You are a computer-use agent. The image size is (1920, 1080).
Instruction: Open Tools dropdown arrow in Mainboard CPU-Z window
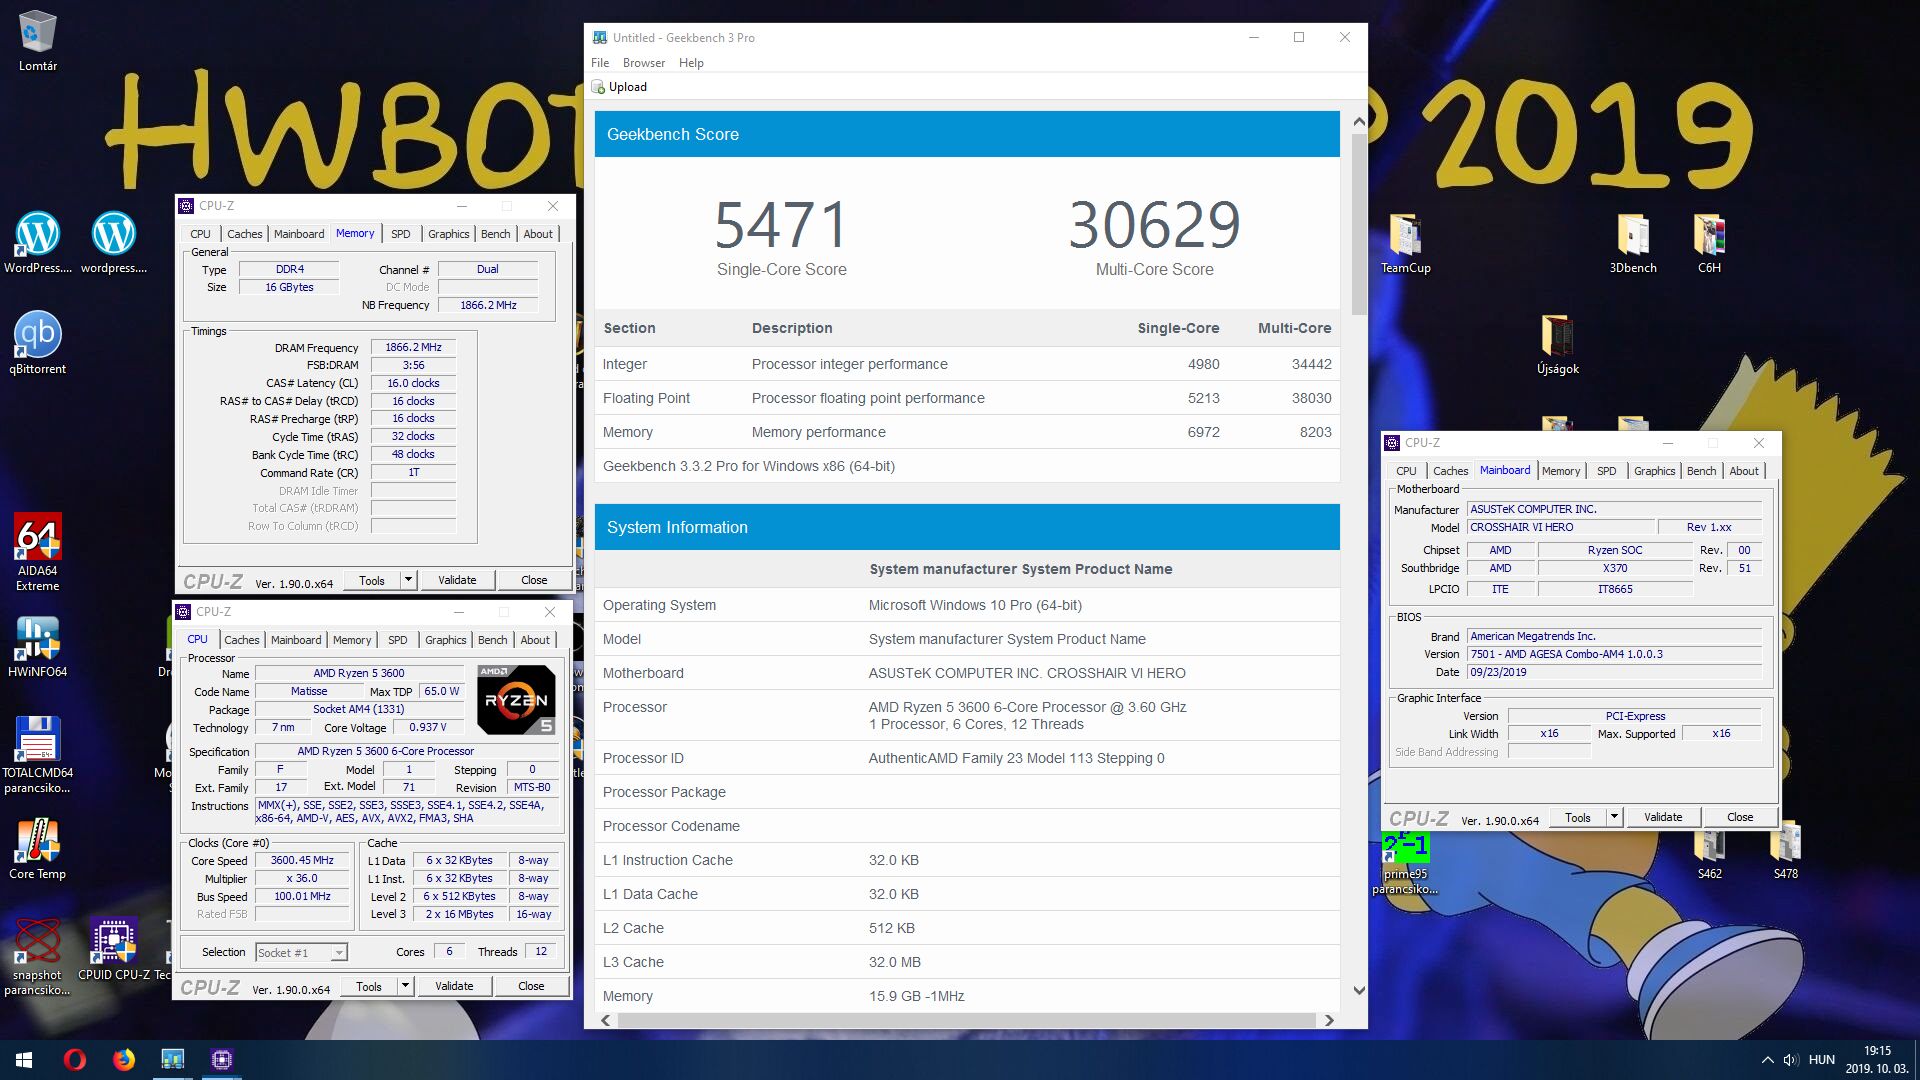1614,817
